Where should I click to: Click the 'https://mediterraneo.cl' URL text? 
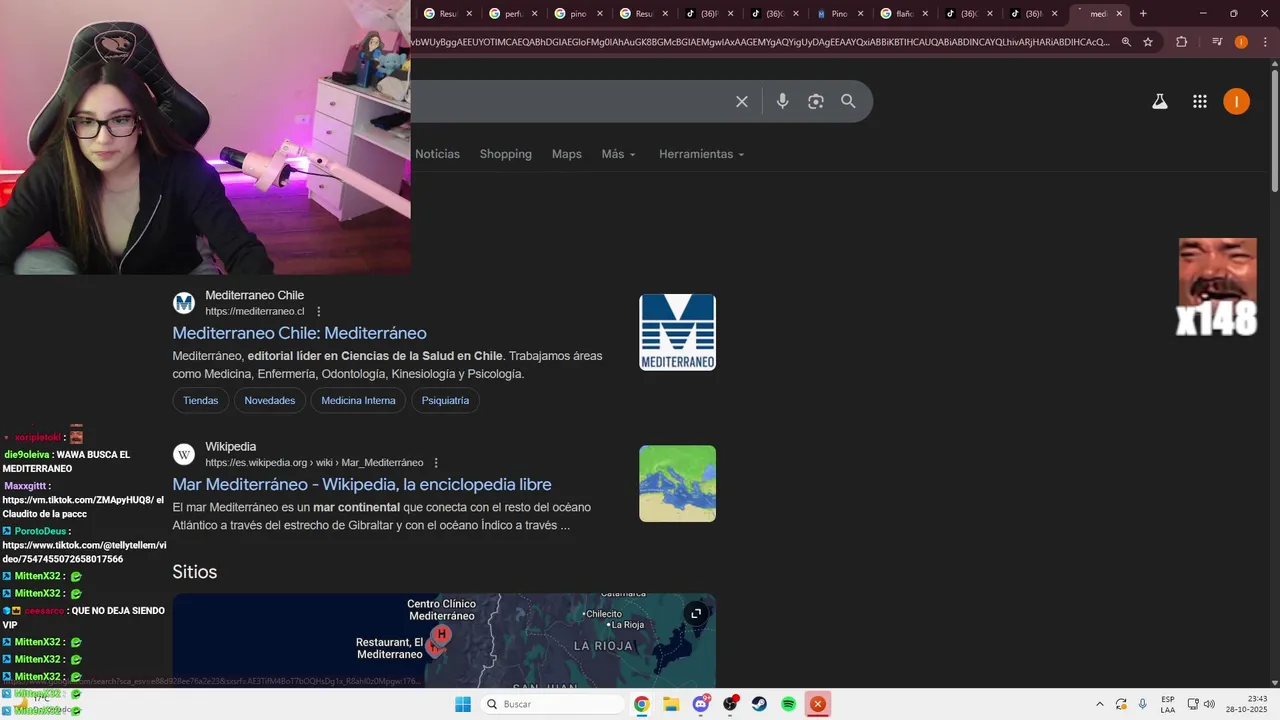(255, 311)
